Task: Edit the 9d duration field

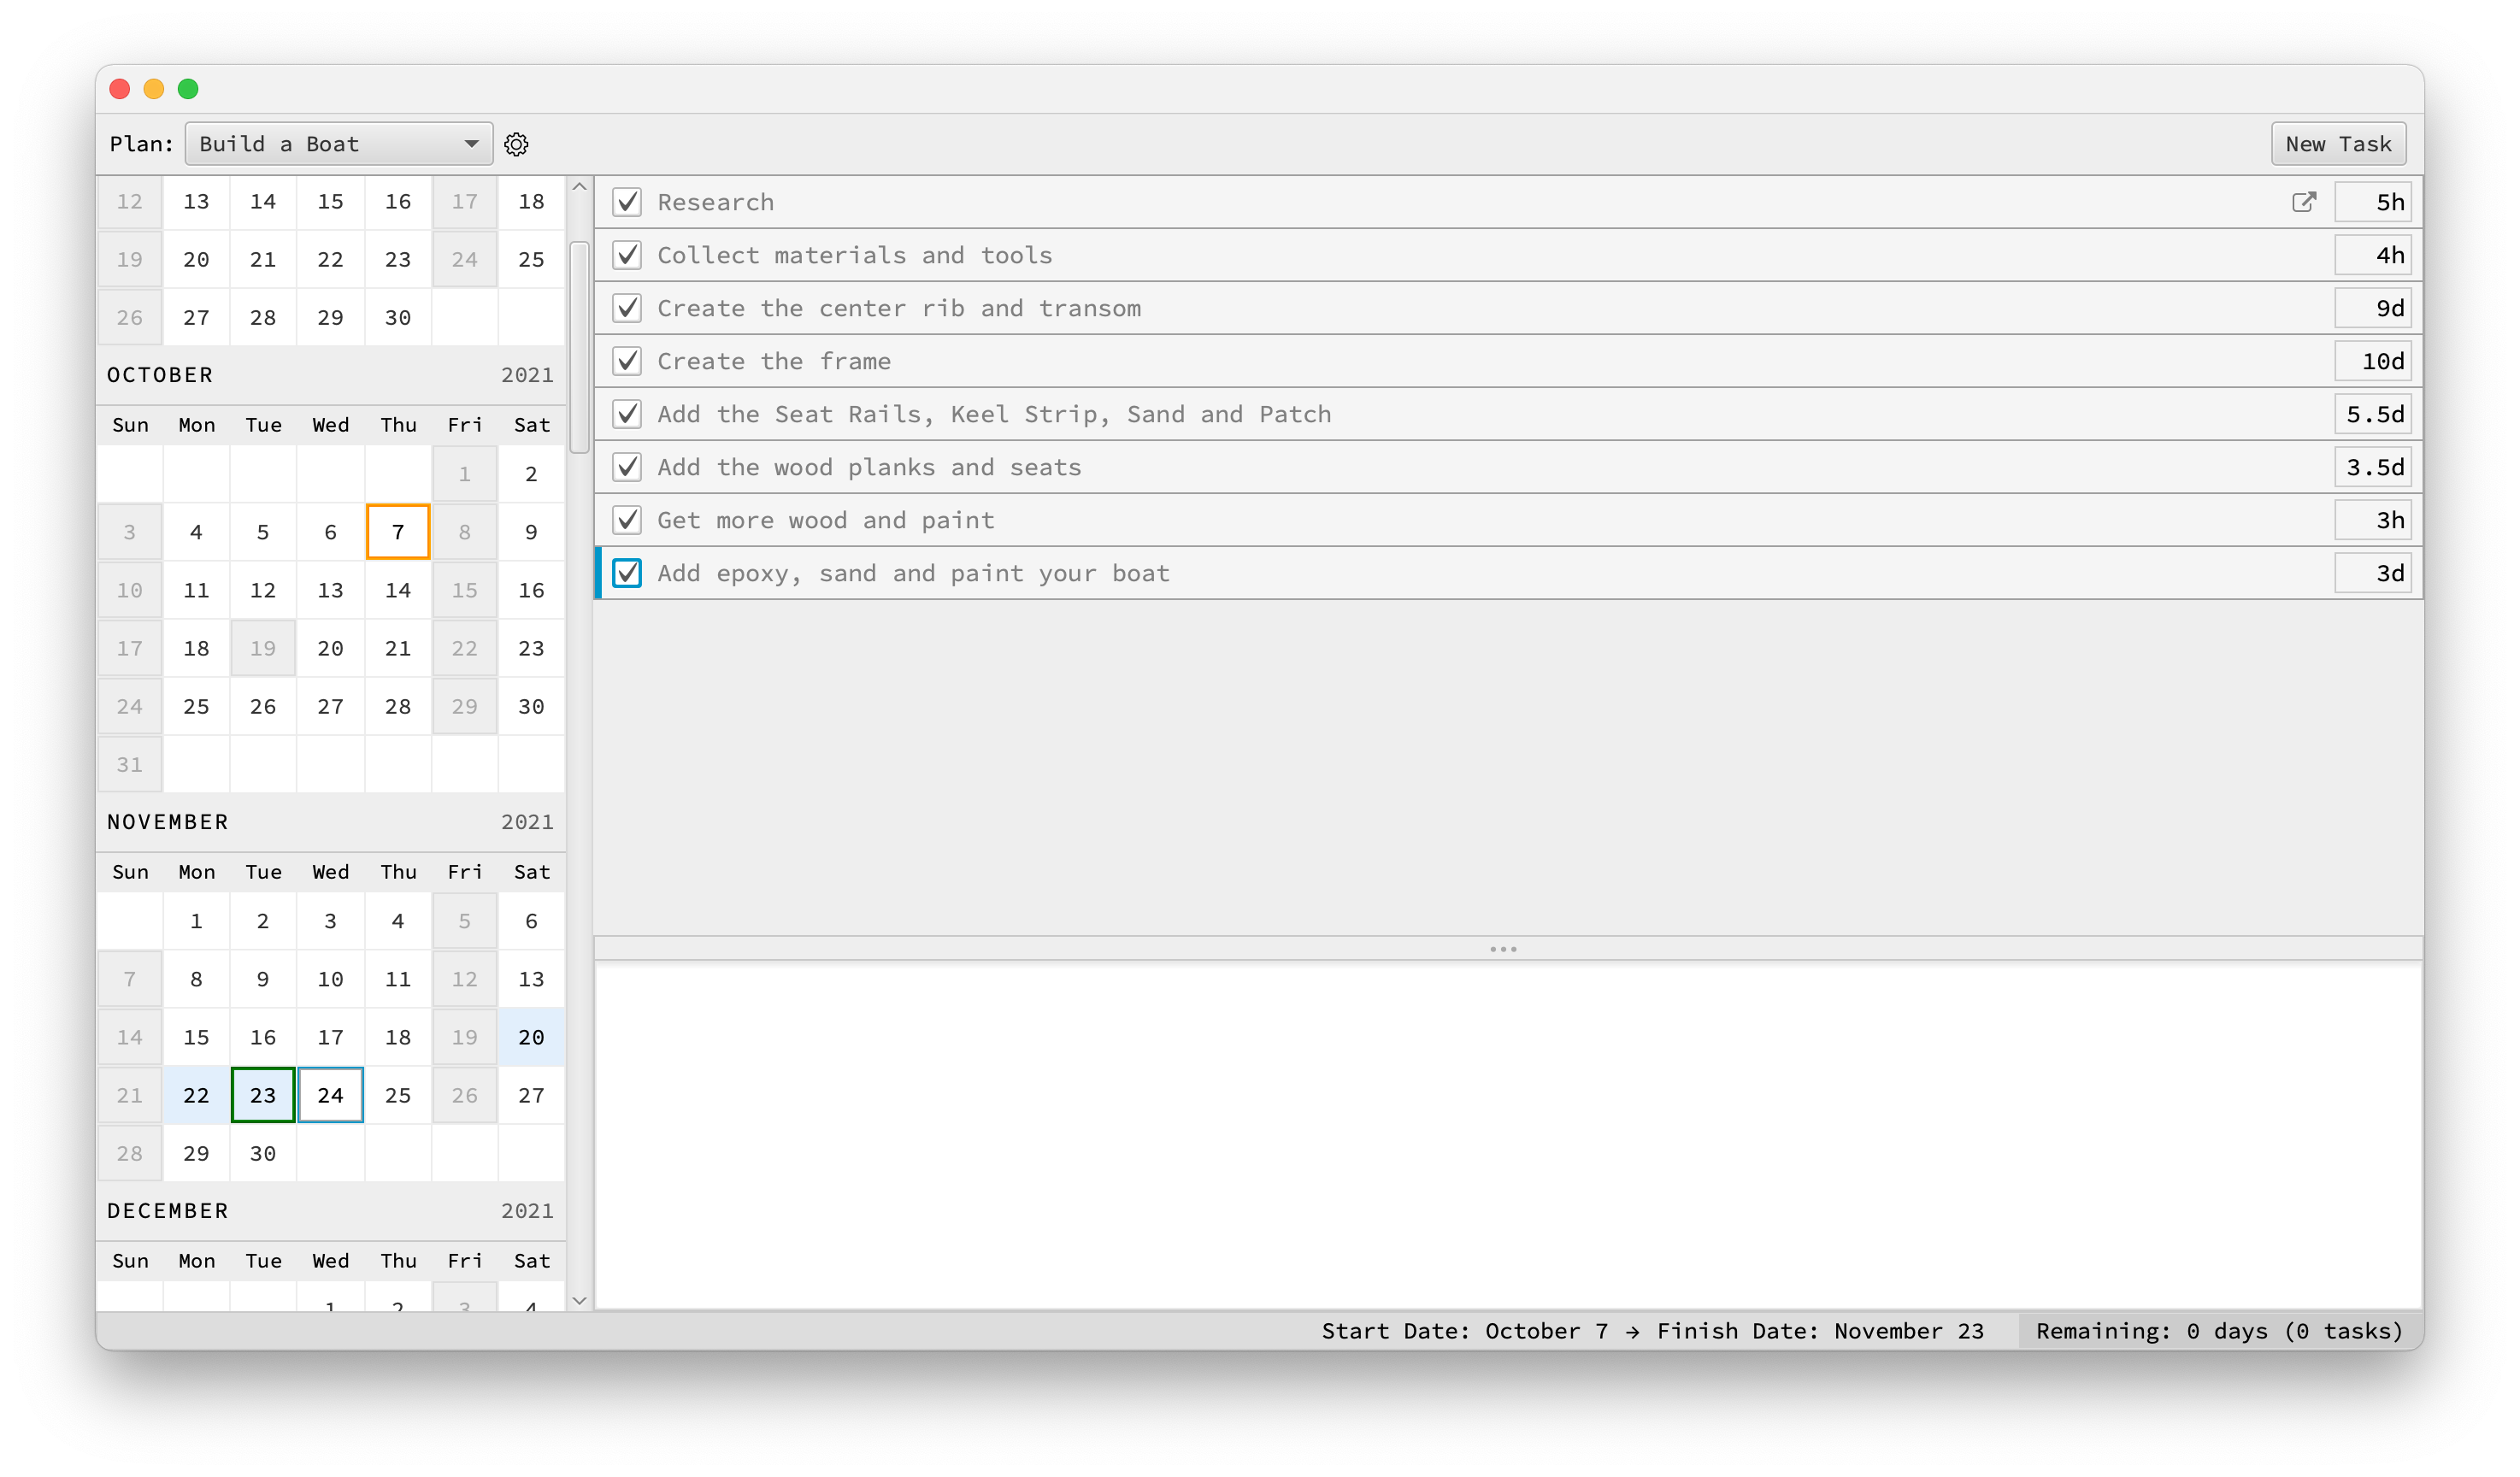Action: 2372,308
